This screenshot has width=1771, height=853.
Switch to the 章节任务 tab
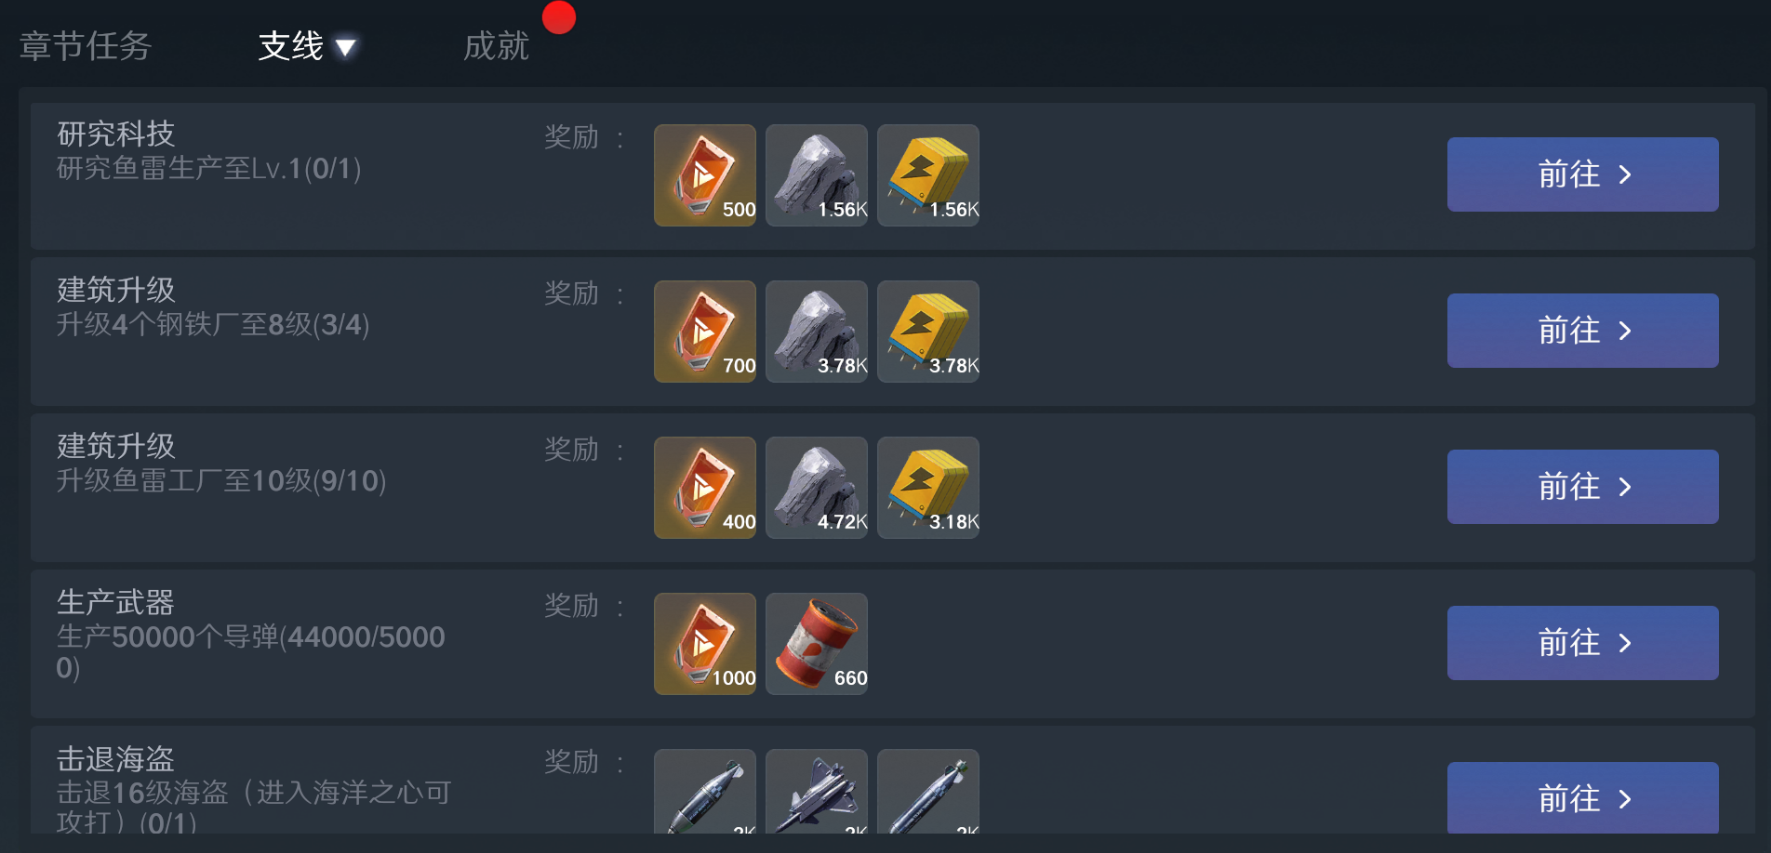pos(85,46)
